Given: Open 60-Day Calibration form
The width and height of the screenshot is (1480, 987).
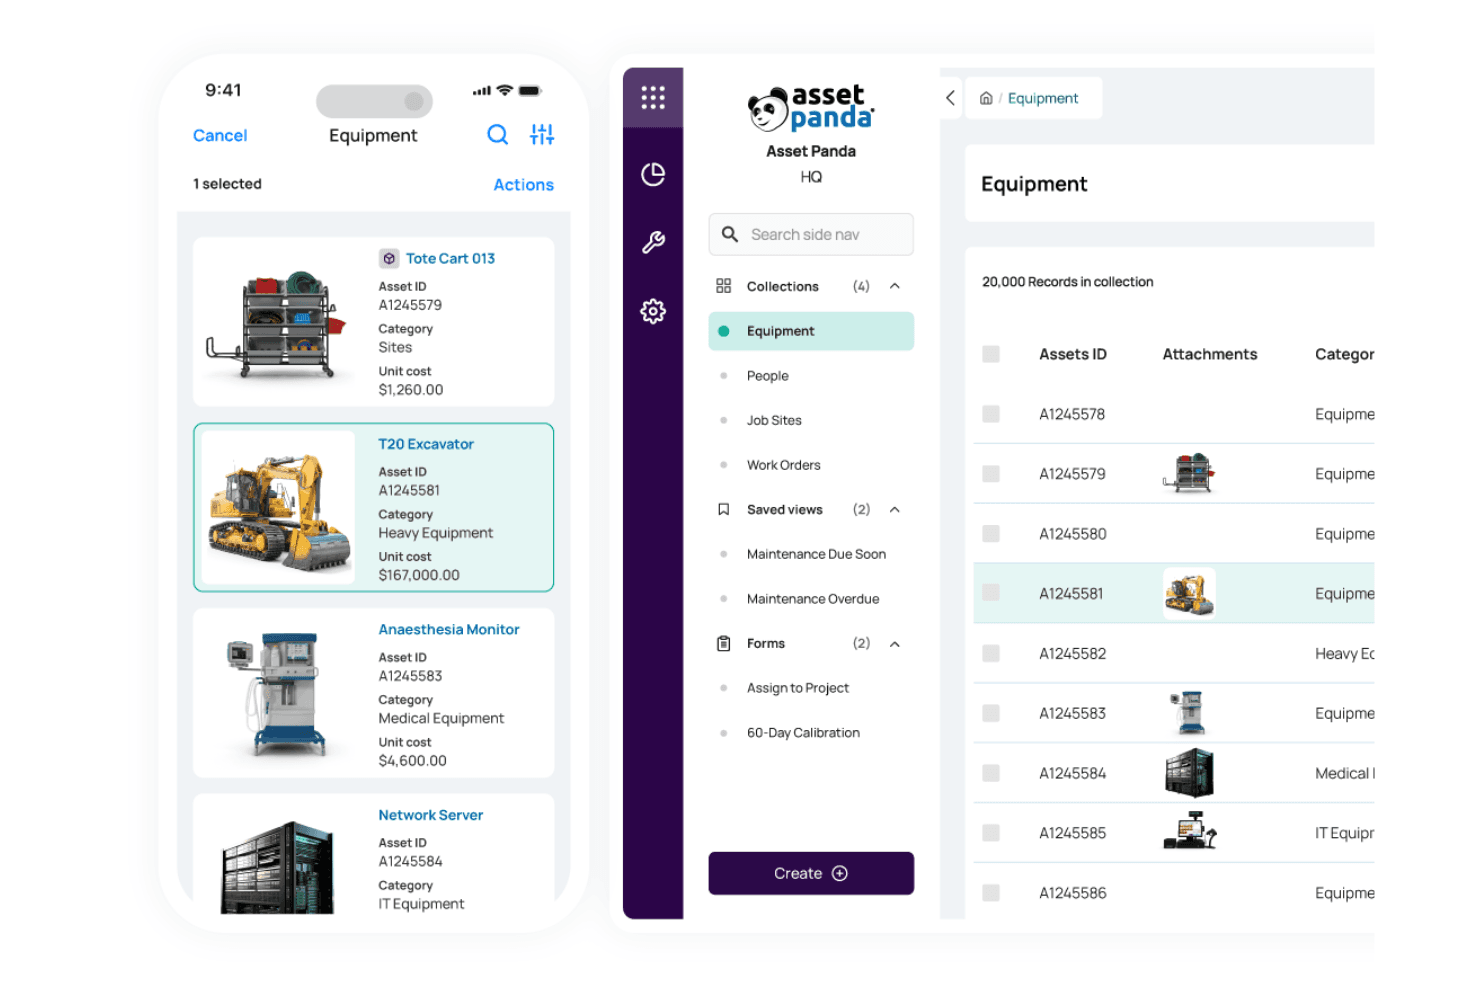Looking at the screenshot, I should [x=803, y=733].
